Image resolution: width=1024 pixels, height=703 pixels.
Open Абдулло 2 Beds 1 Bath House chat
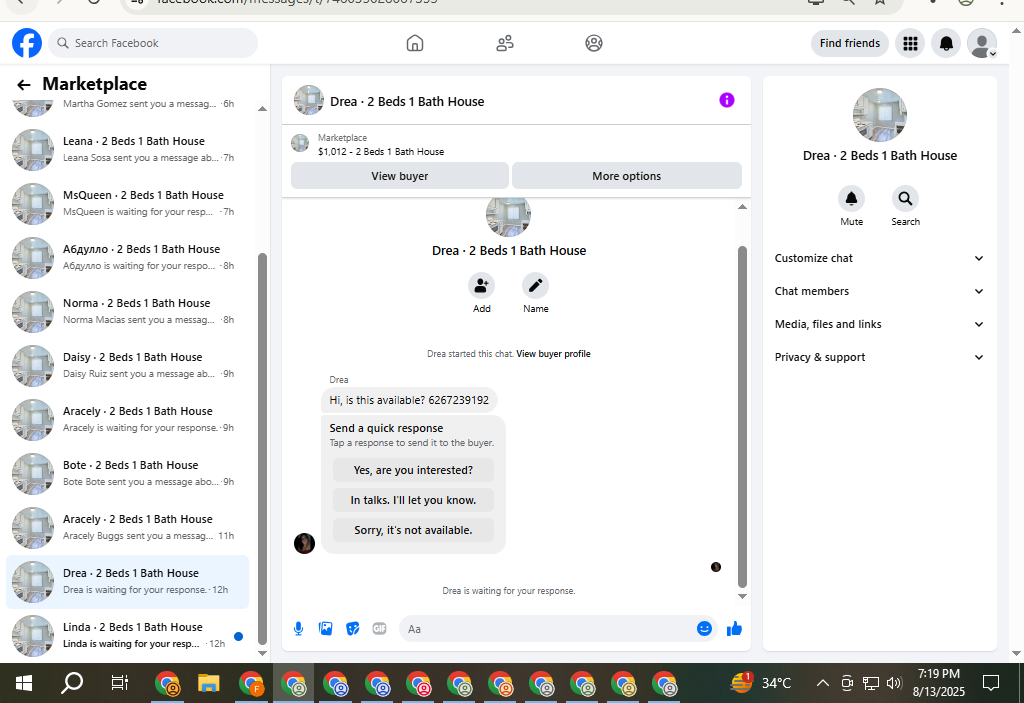tap(128, 257)
